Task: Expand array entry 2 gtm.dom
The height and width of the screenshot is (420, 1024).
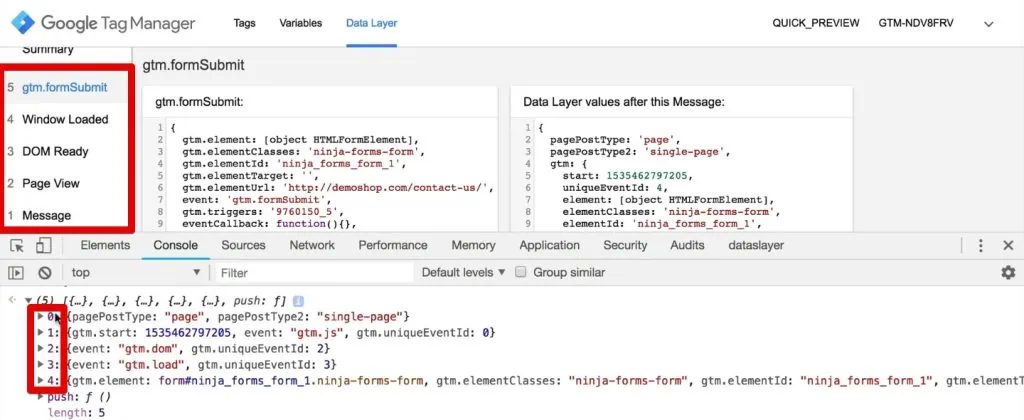Action: pyautogui.click(x=41, y=348)
